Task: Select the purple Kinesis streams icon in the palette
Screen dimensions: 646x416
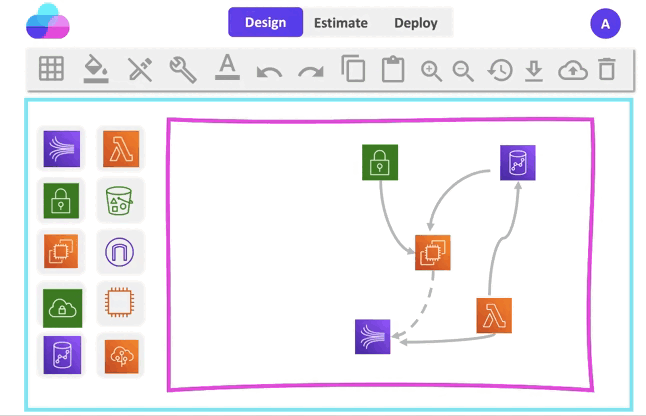Action: 62,149
